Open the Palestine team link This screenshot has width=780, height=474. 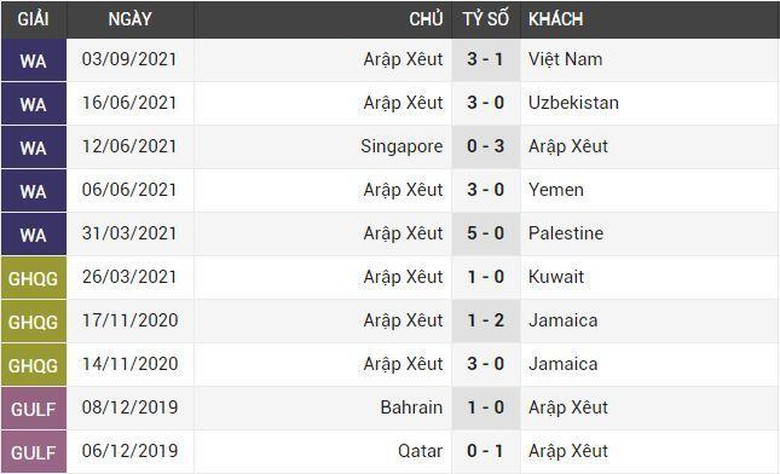[566, 233]
